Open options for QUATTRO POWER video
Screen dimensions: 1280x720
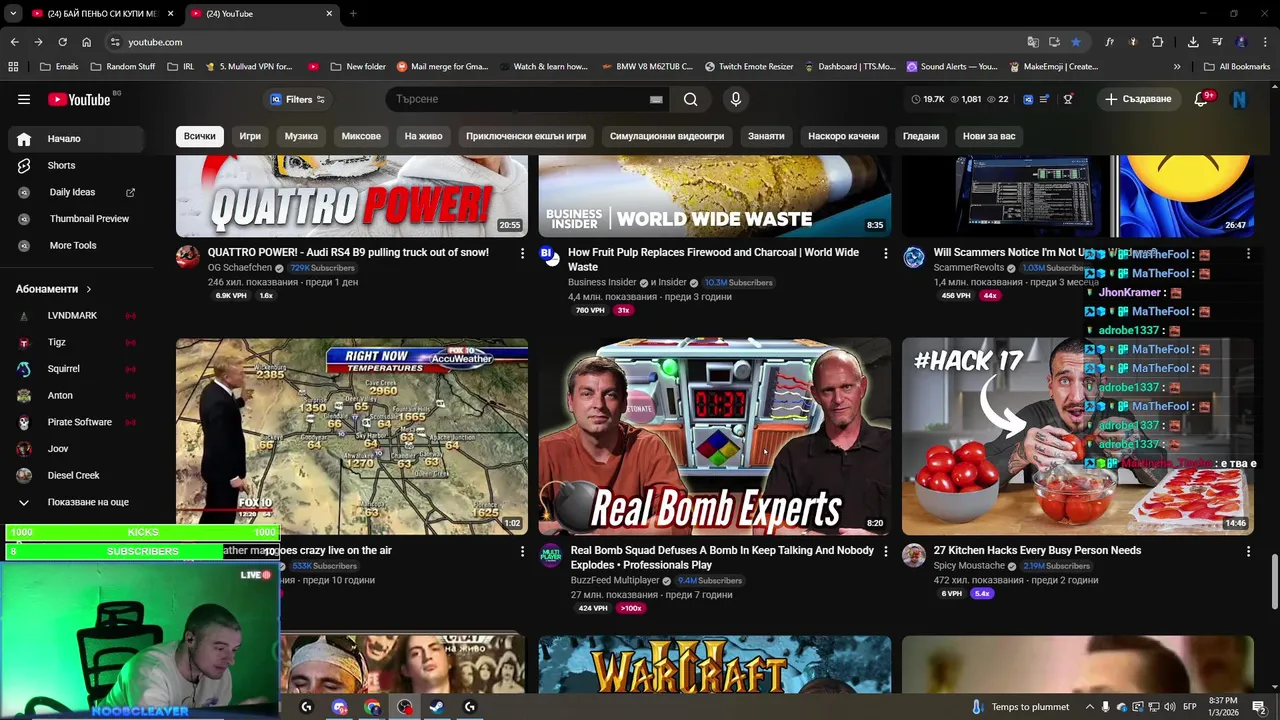click(521, 253)
